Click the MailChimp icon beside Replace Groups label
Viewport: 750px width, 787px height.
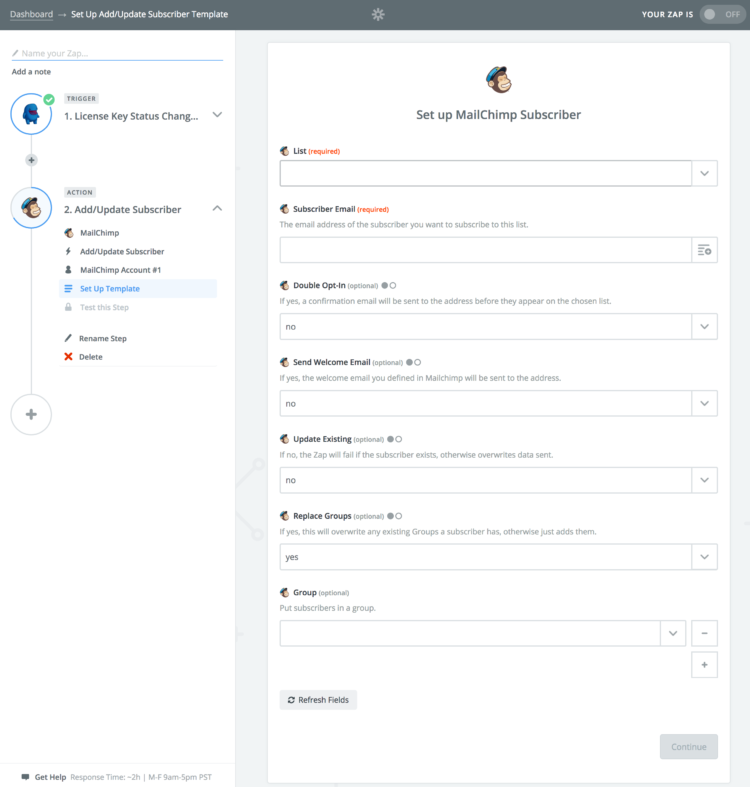(x=285, y=516)
